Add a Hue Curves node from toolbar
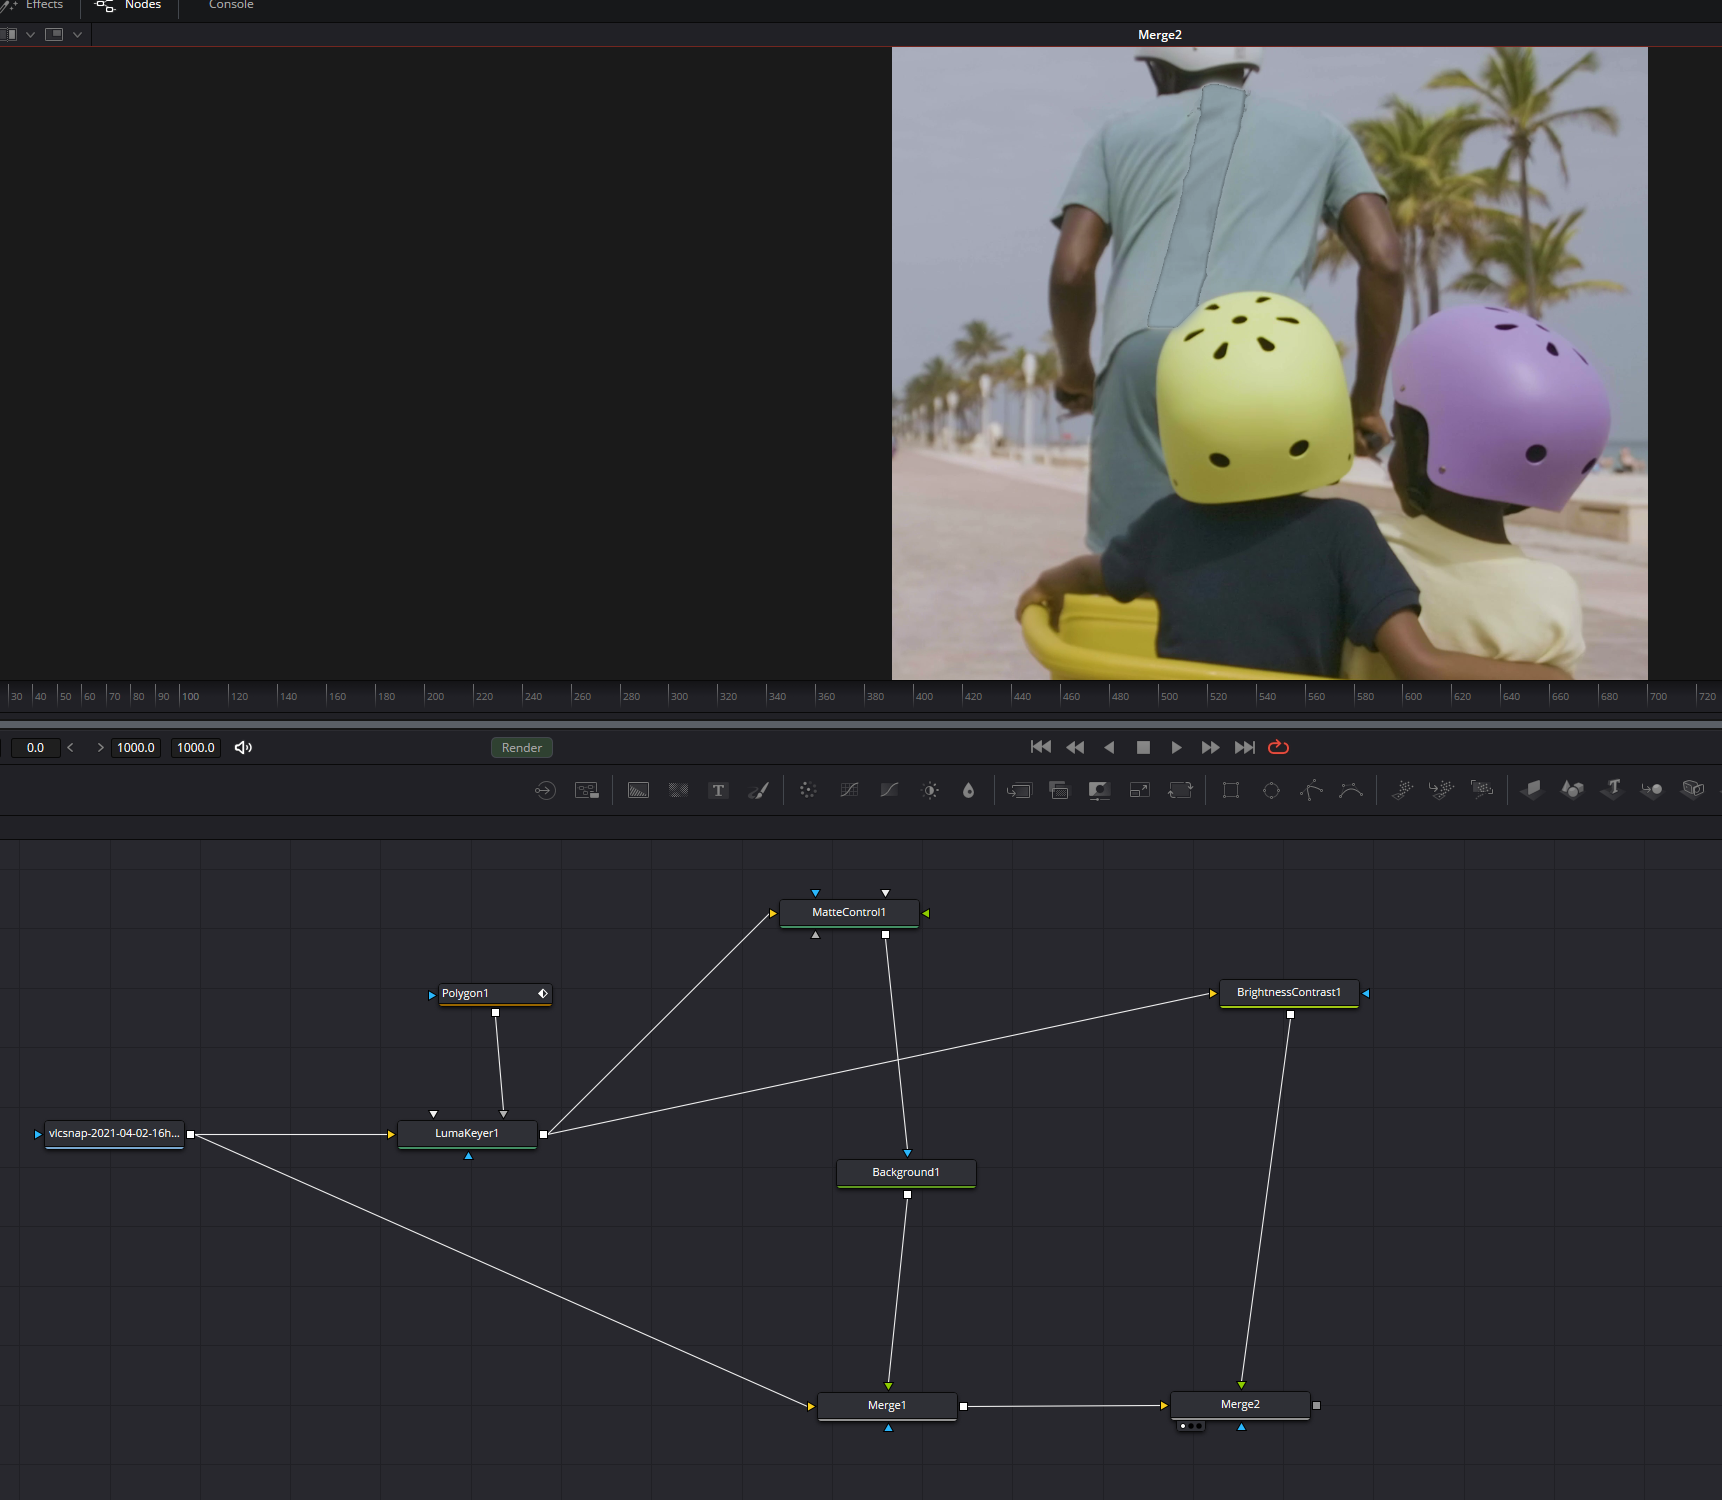Image resolution: width=1722 pixels, height=1500 pixels. coord(889,790)
